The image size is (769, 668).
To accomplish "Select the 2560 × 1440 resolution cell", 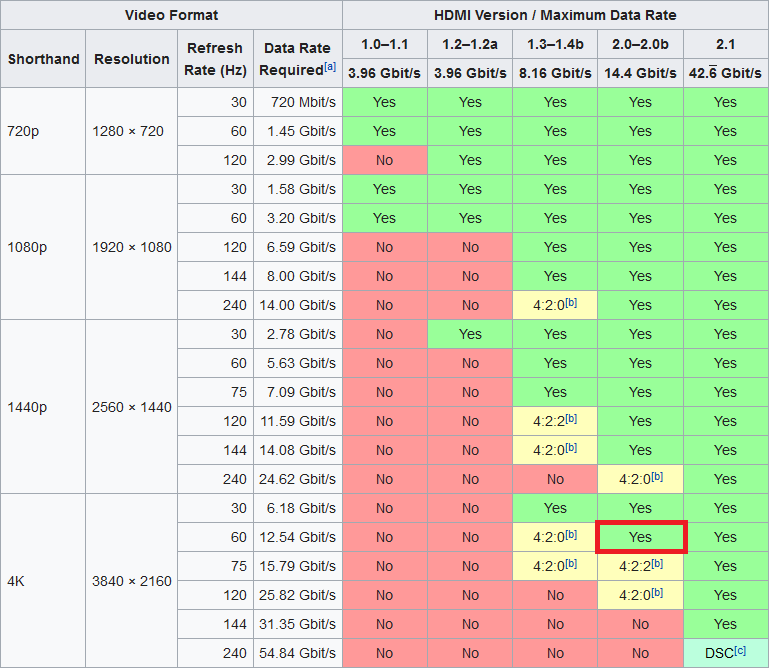I will click(131, 407).
